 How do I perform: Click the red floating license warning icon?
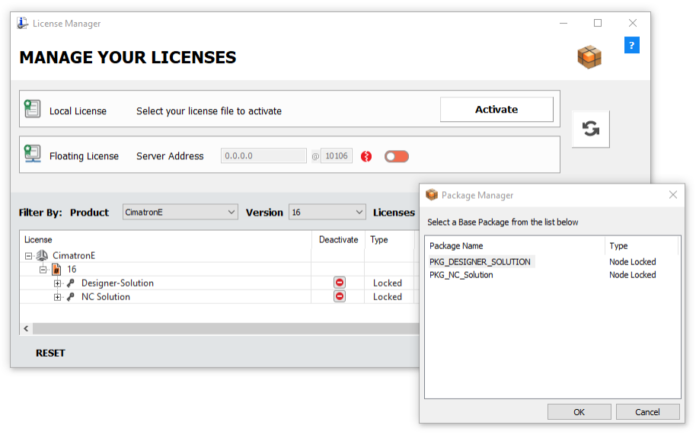tap(366, 156)
